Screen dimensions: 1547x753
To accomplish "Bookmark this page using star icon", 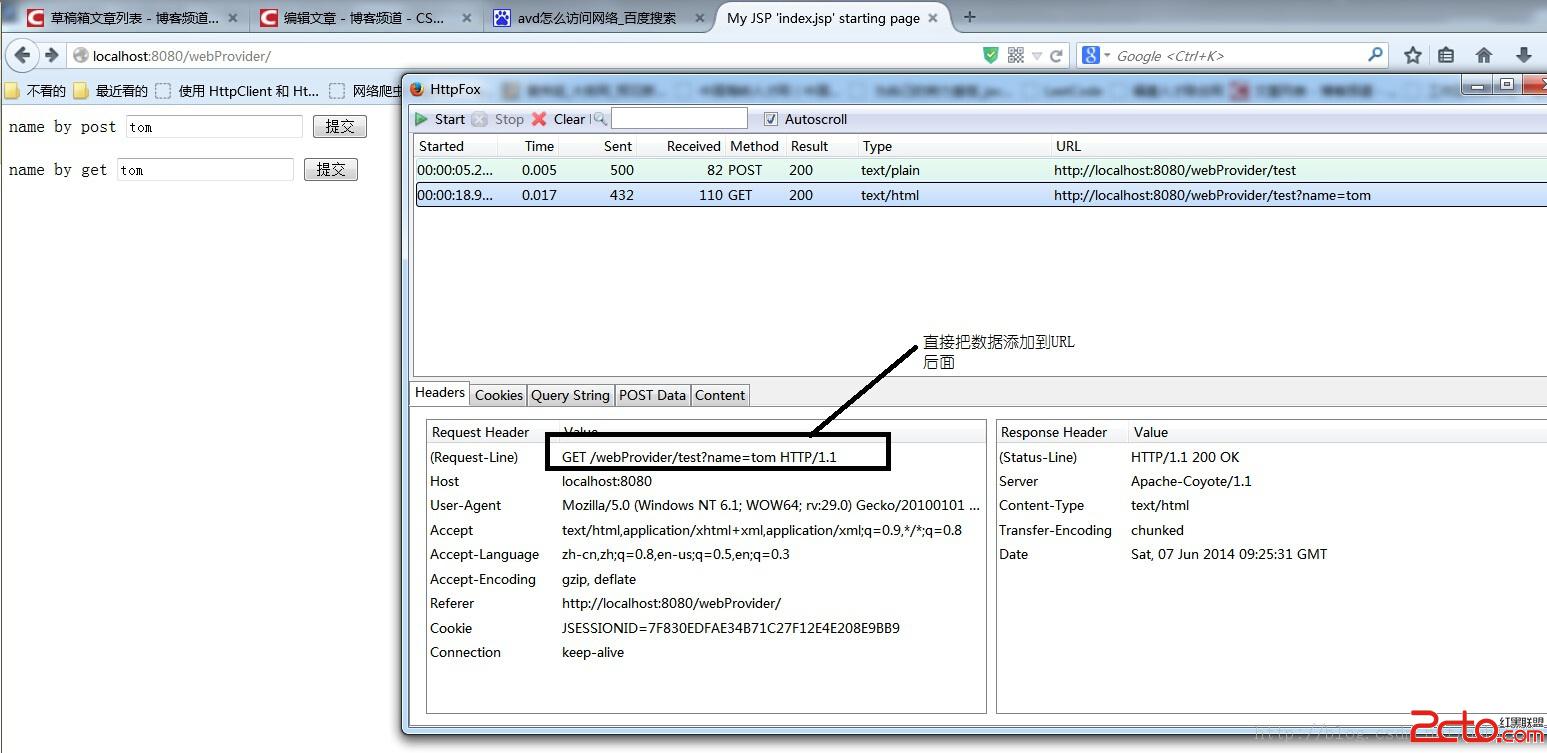I will click(1412, 56).
